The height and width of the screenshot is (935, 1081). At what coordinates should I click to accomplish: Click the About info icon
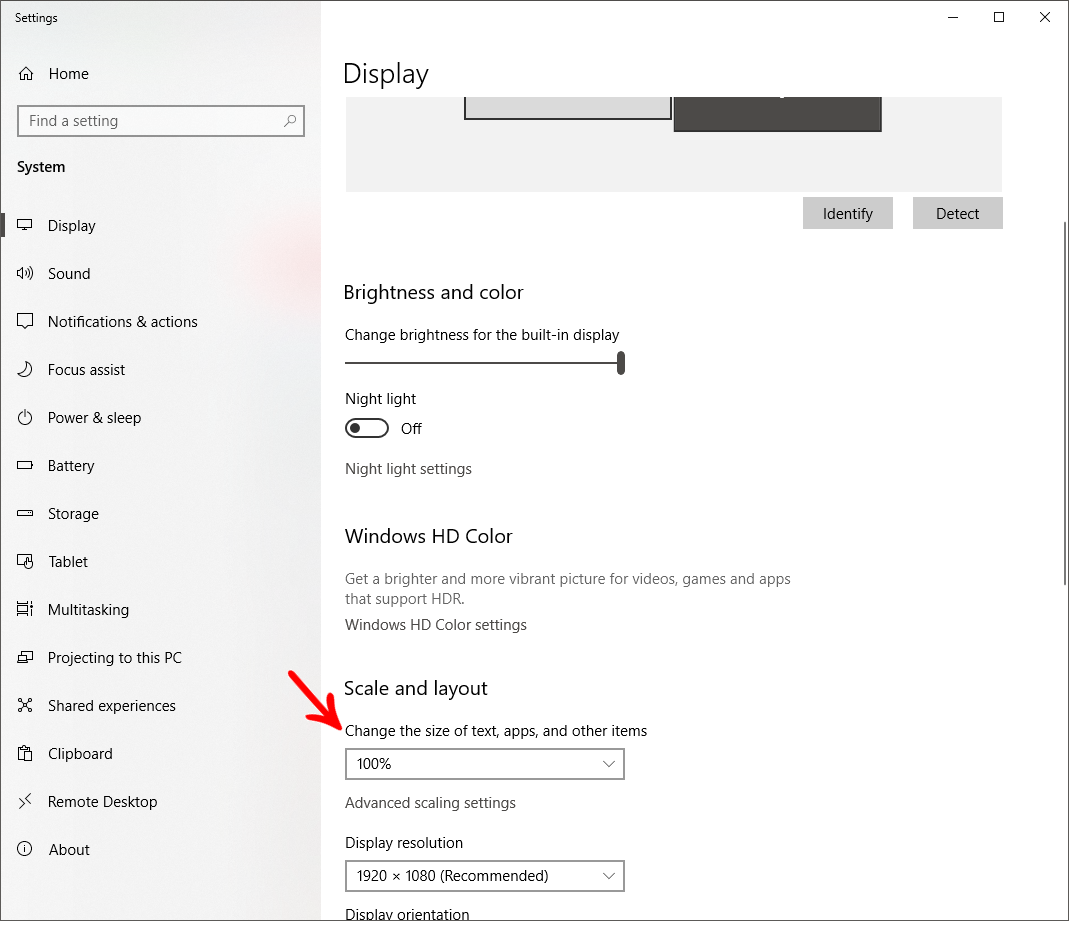[25, 849]
